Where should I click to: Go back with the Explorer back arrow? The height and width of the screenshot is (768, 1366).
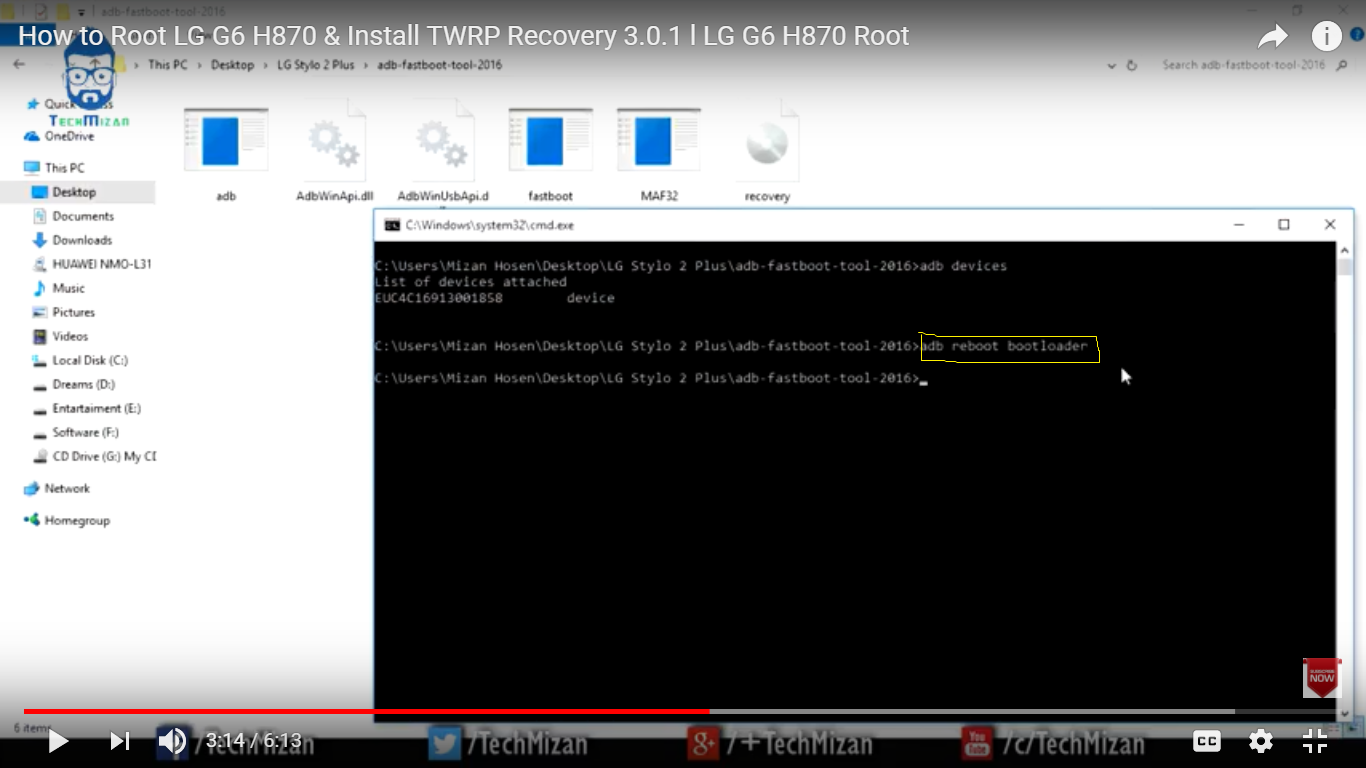(20, 64)
